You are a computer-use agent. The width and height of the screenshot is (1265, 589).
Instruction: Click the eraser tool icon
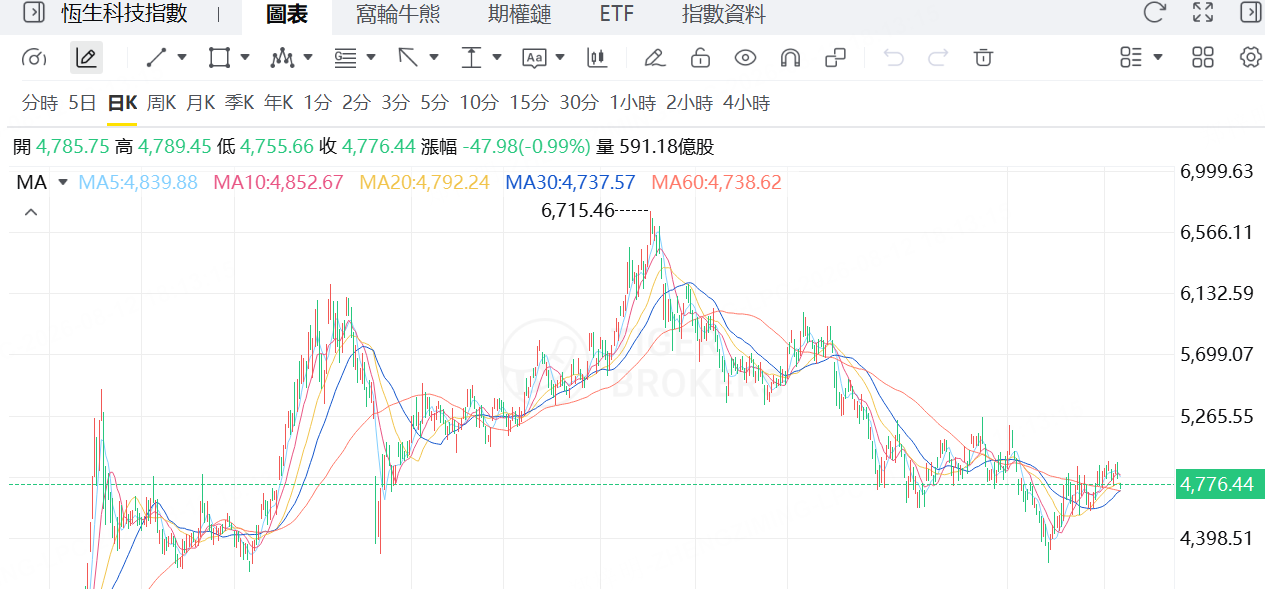tap(654, 58)
